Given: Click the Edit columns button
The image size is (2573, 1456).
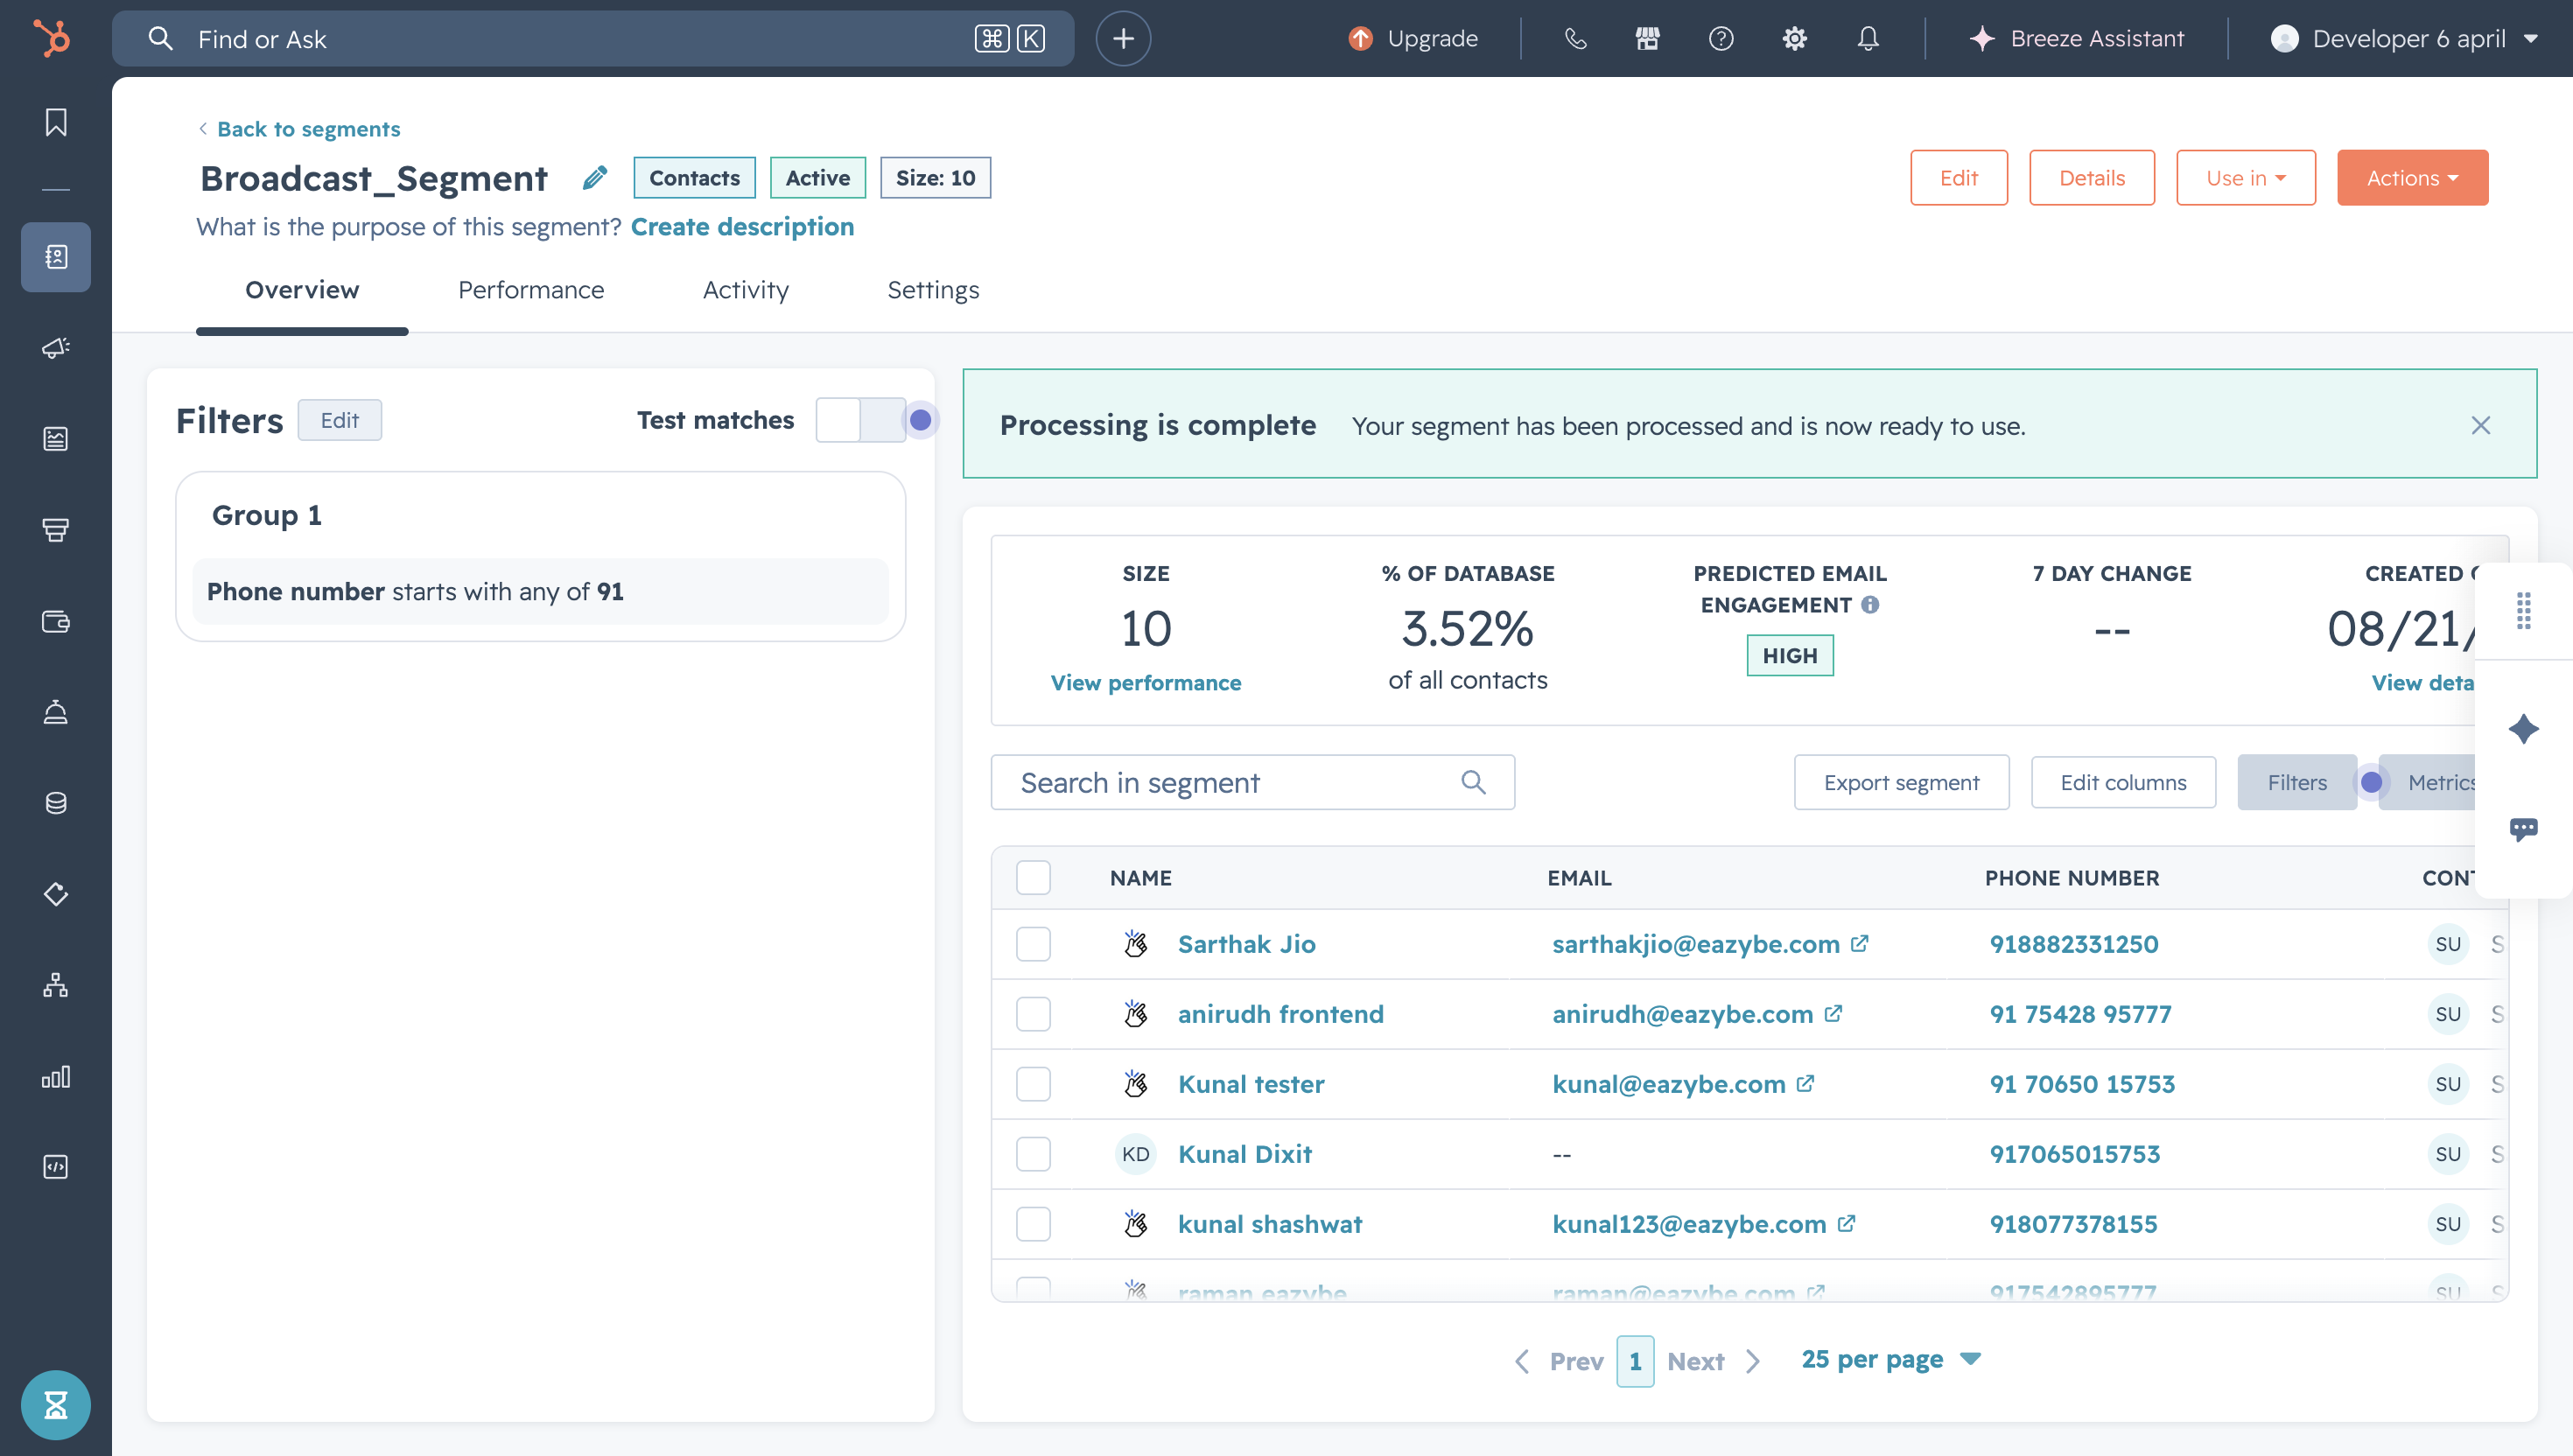Looking at the screenshot, I should (x=2123, y=782).
